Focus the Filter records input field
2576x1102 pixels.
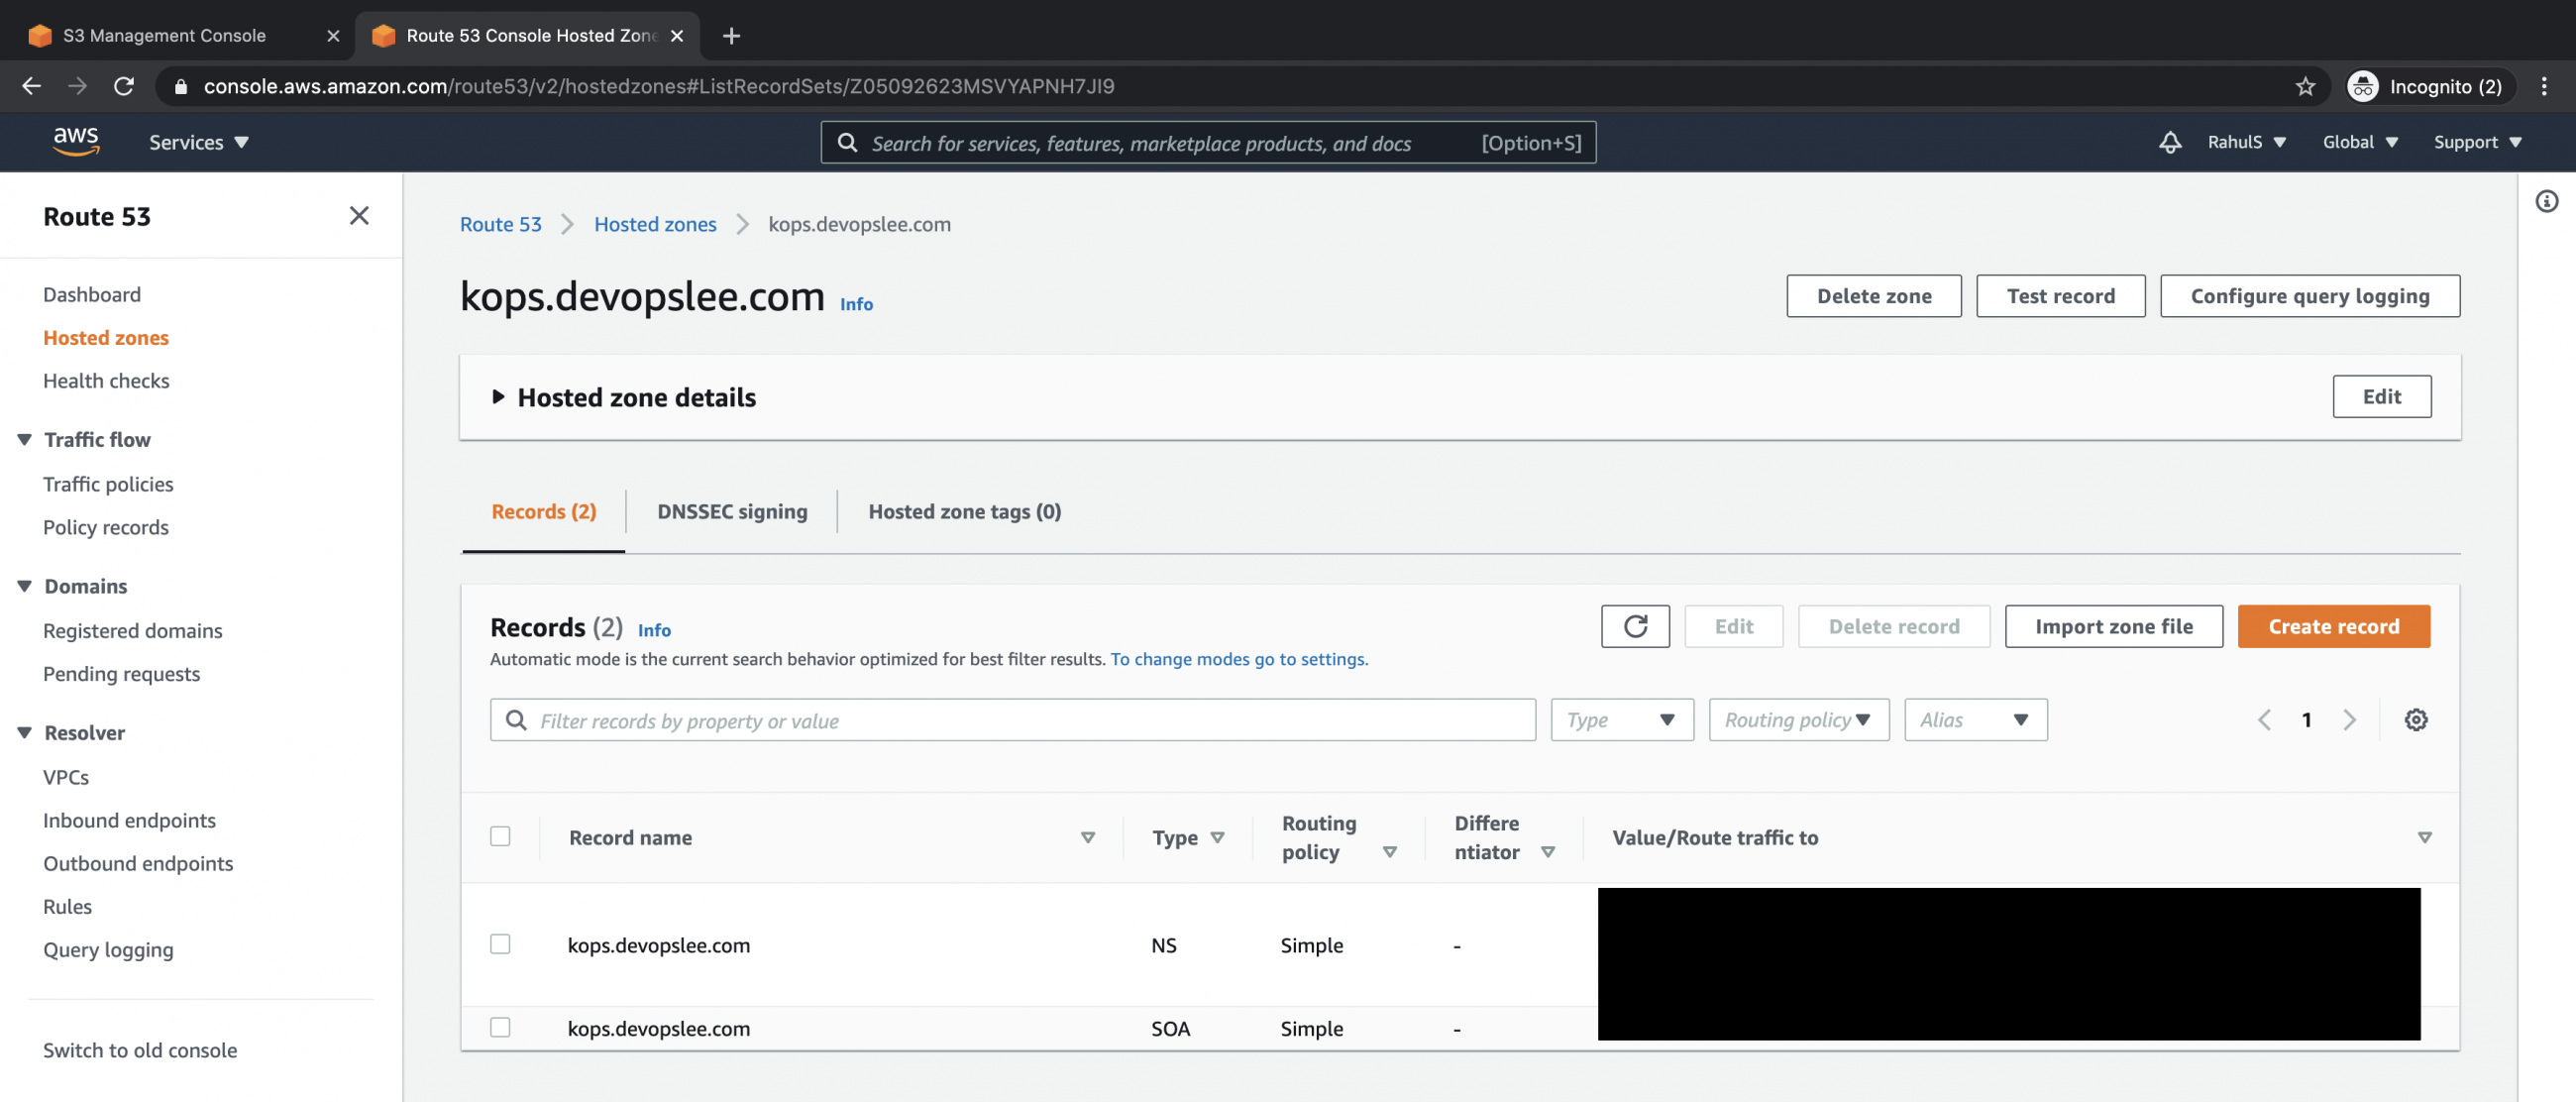1012,719
